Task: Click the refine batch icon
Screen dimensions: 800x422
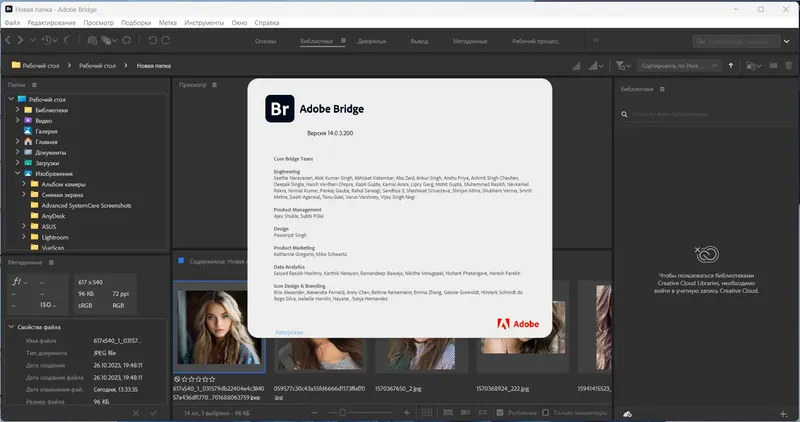Action: 107,40
